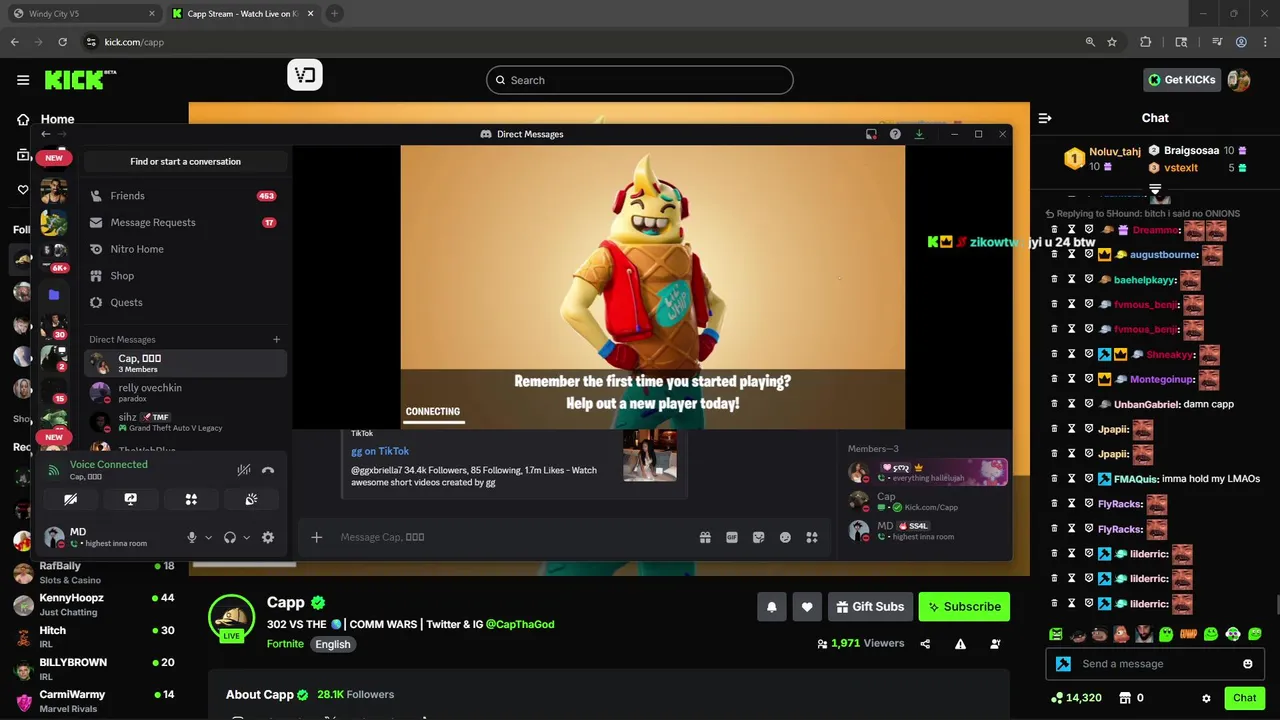Viewport: 1280px width, 720px height.
Task: Open TikTok embed thumbnail image
Action: click(650, 456)
